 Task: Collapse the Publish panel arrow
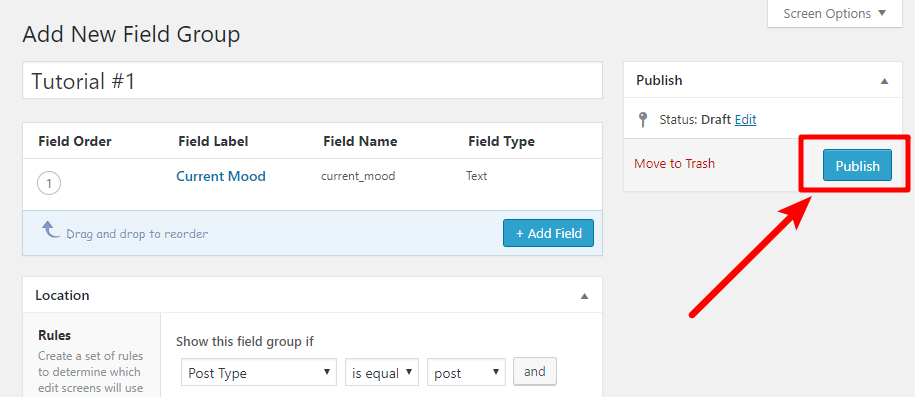point(884,81)
